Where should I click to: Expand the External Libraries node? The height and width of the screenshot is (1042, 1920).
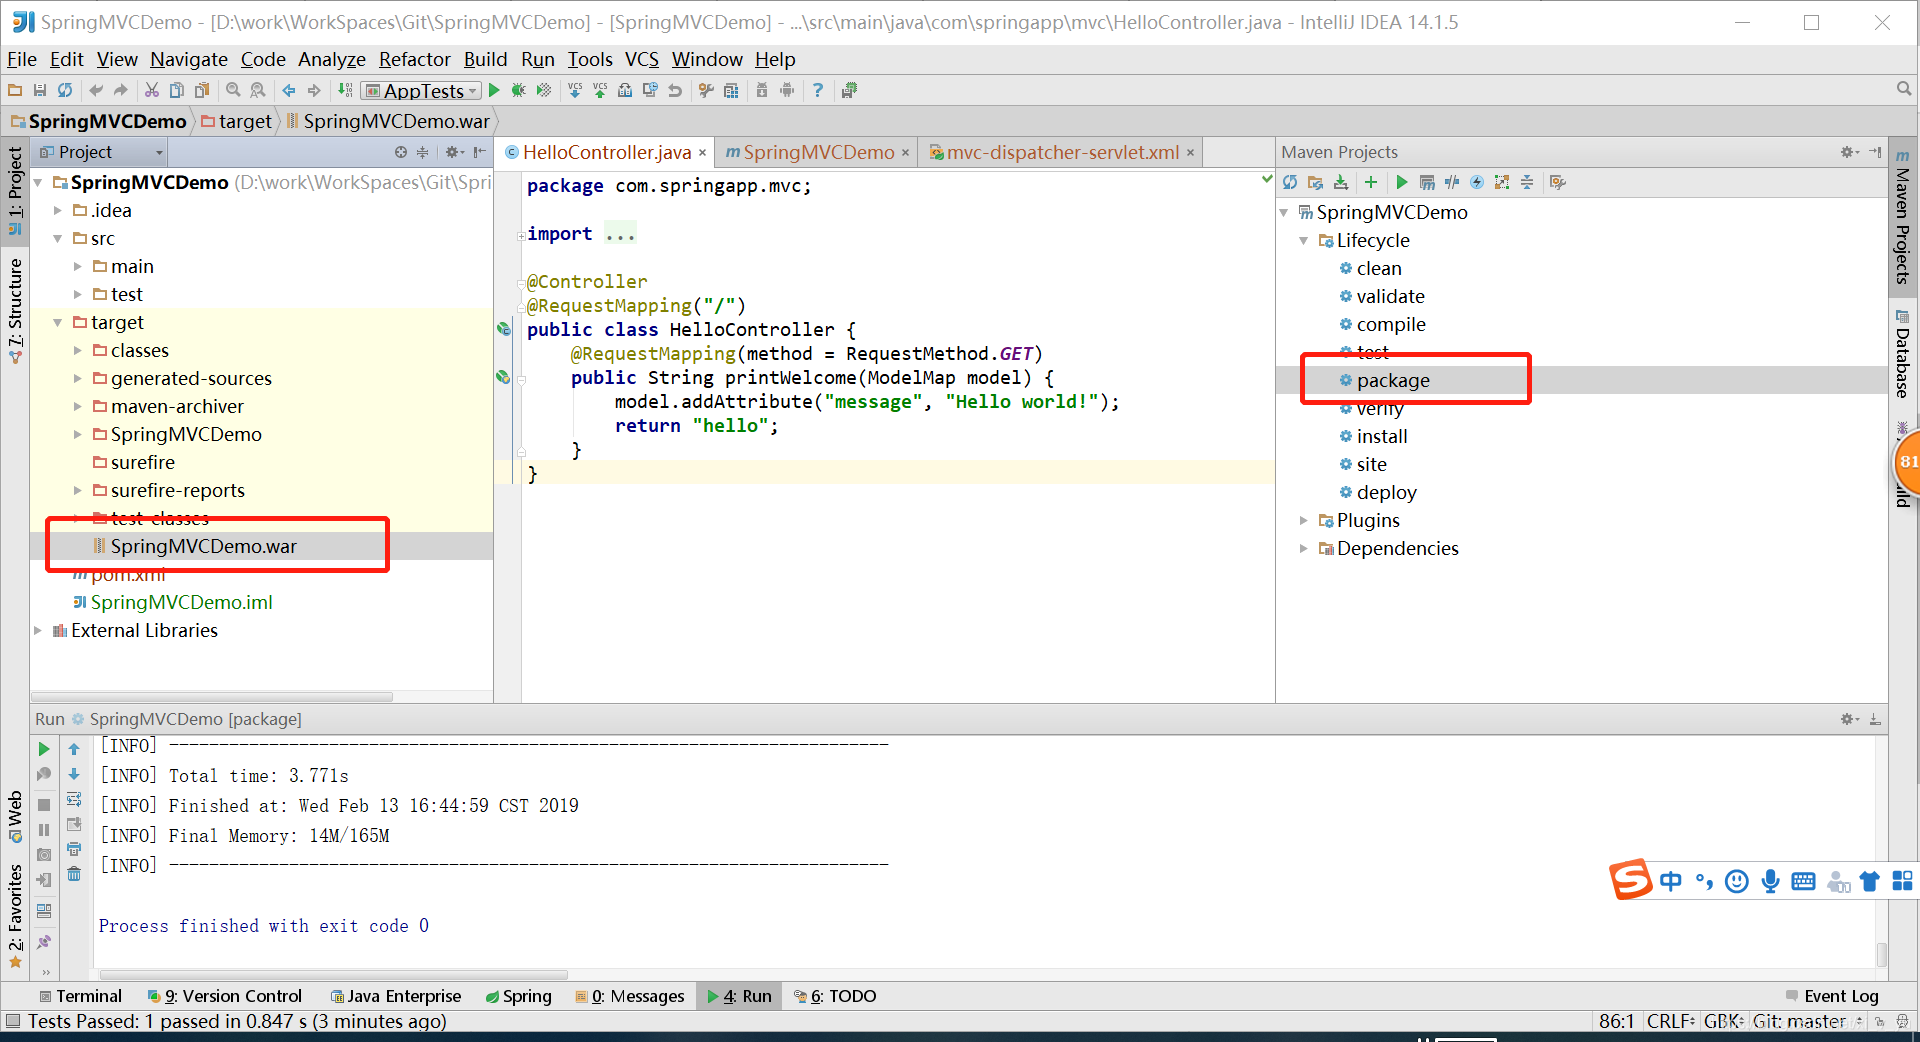pyautogui.click(x=38, y=631)
